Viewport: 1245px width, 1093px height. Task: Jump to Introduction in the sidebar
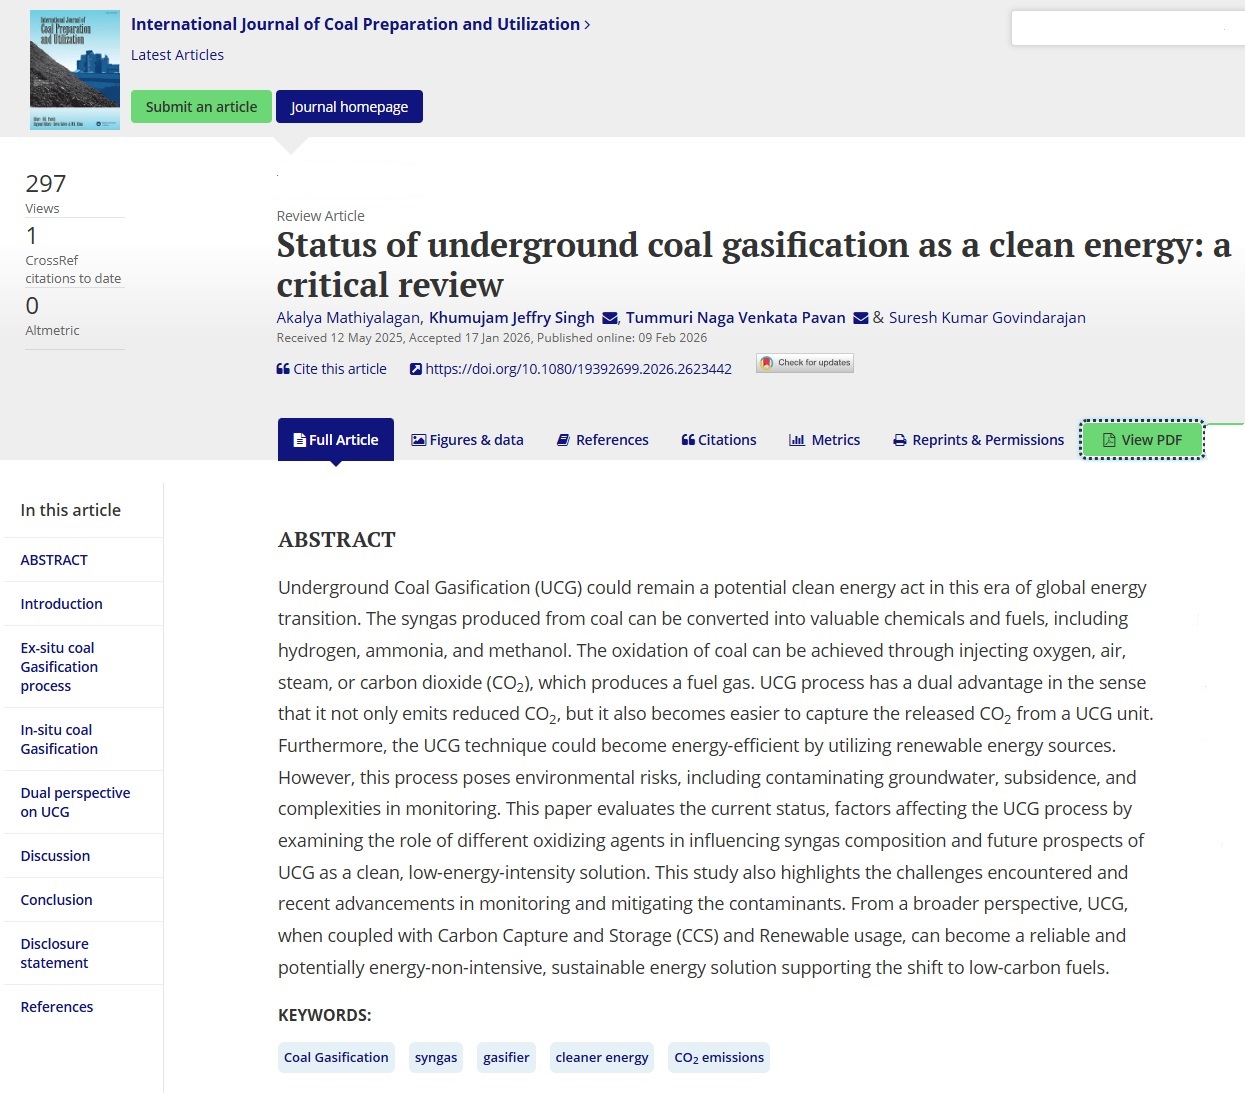pos(61,604)
